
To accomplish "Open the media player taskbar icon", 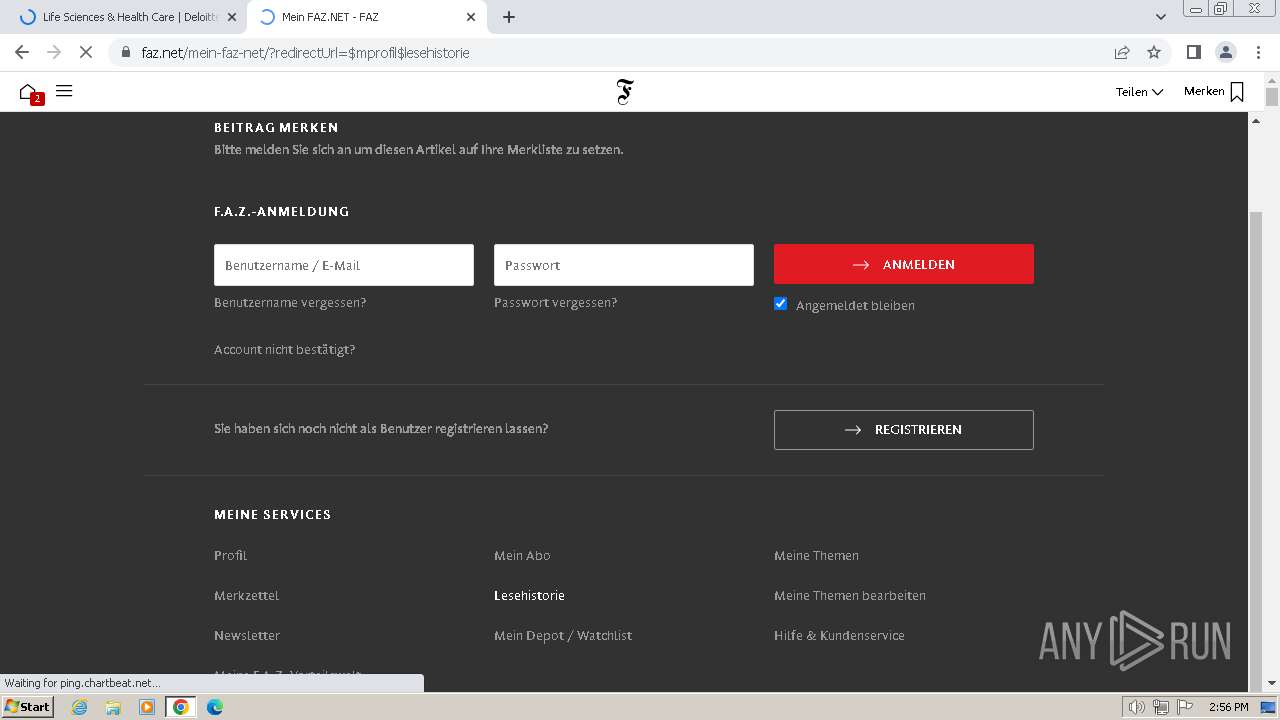I will (147, 707).
